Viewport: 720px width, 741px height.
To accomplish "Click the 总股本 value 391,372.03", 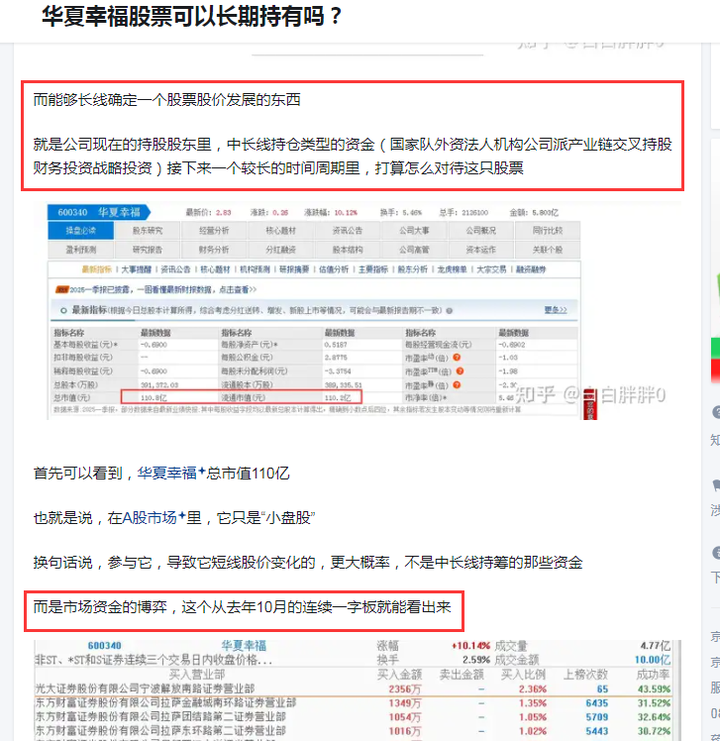I will coord(159,385).
